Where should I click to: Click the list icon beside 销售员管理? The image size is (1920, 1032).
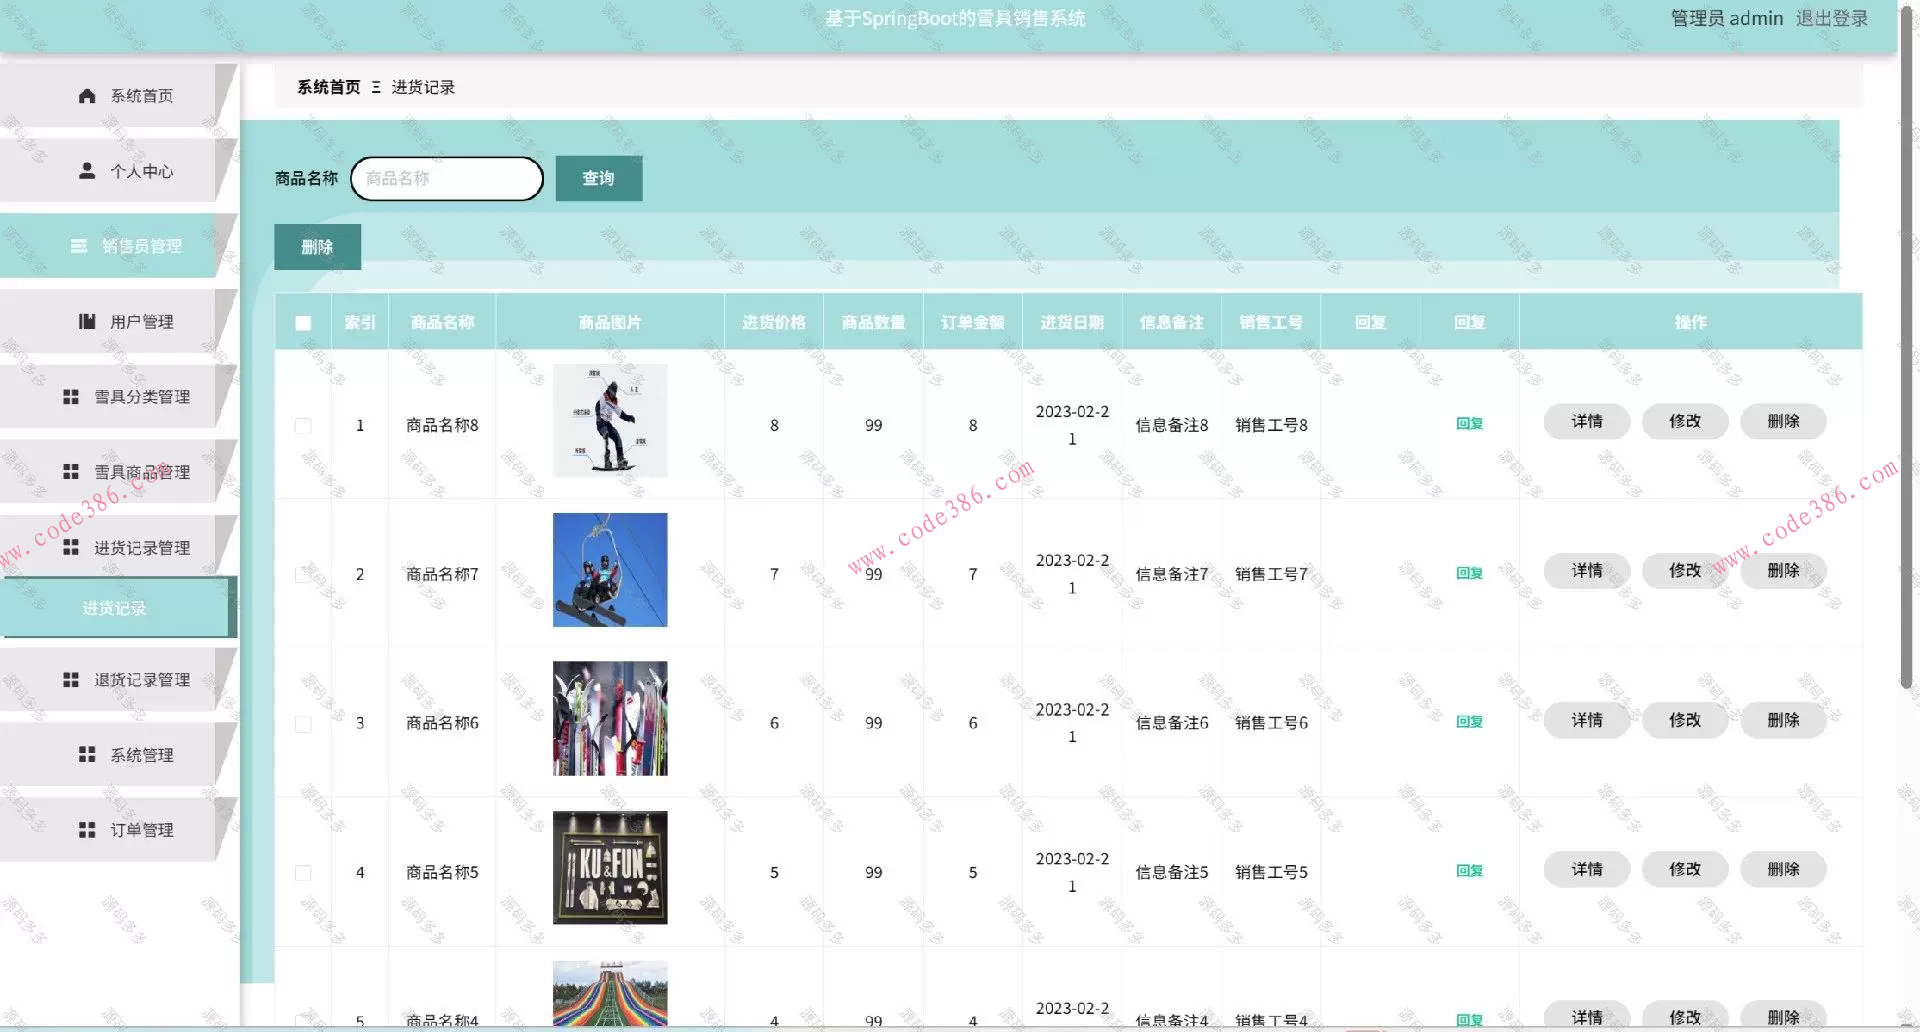(79, 246)
